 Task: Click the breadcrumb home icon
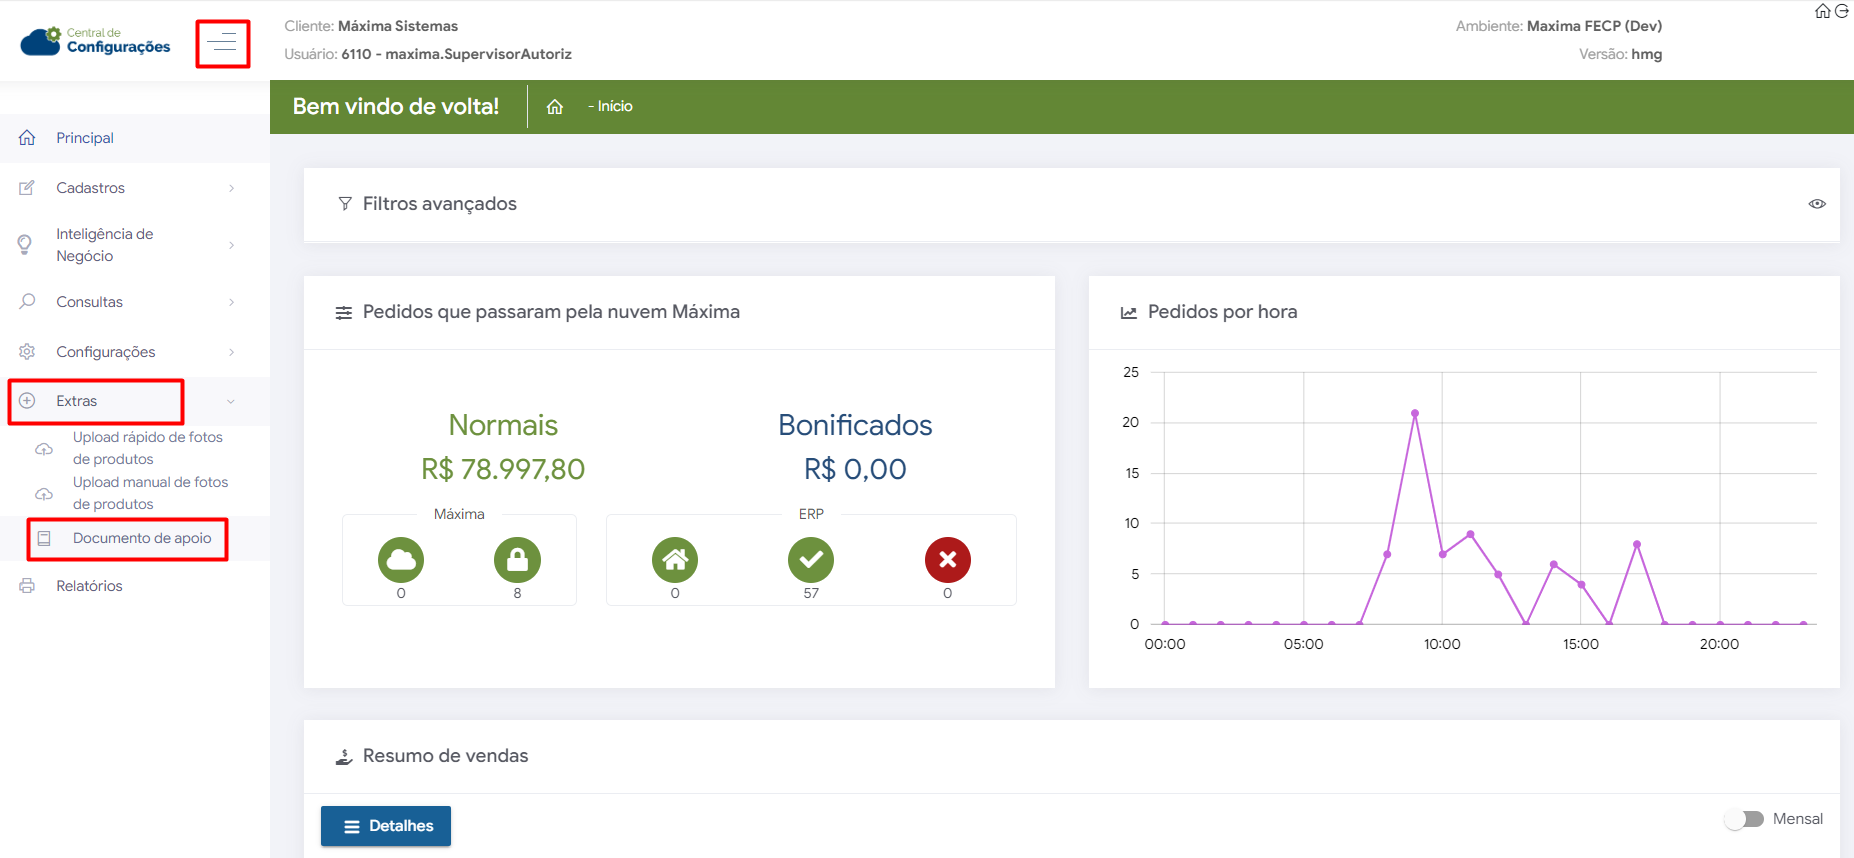[555, 107]
